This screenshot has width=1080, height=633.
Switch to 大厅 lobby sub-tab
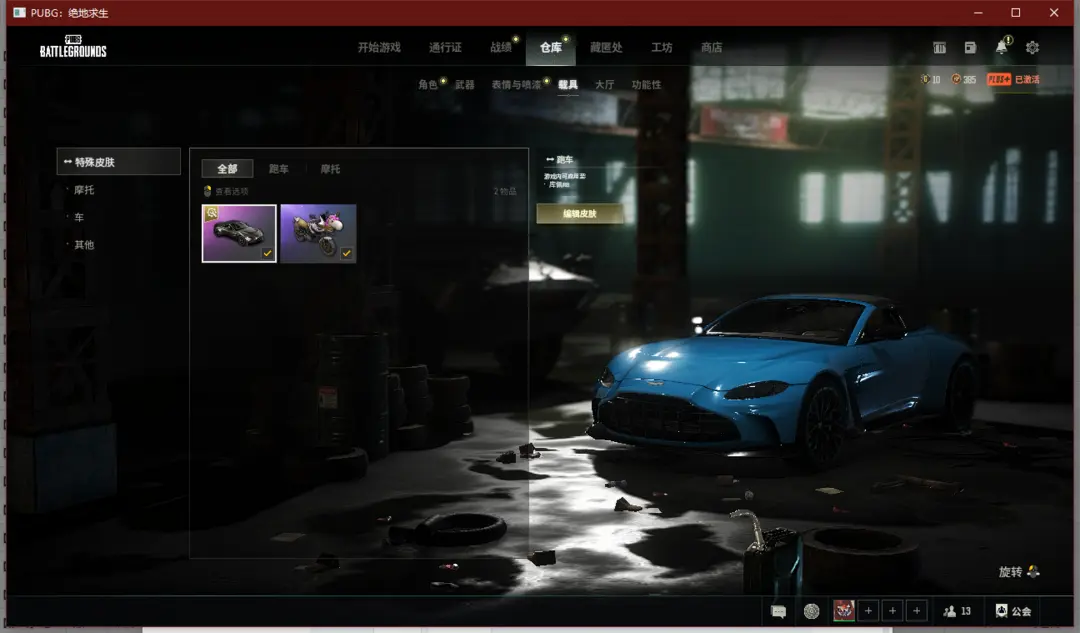click(x=605, y=85)
